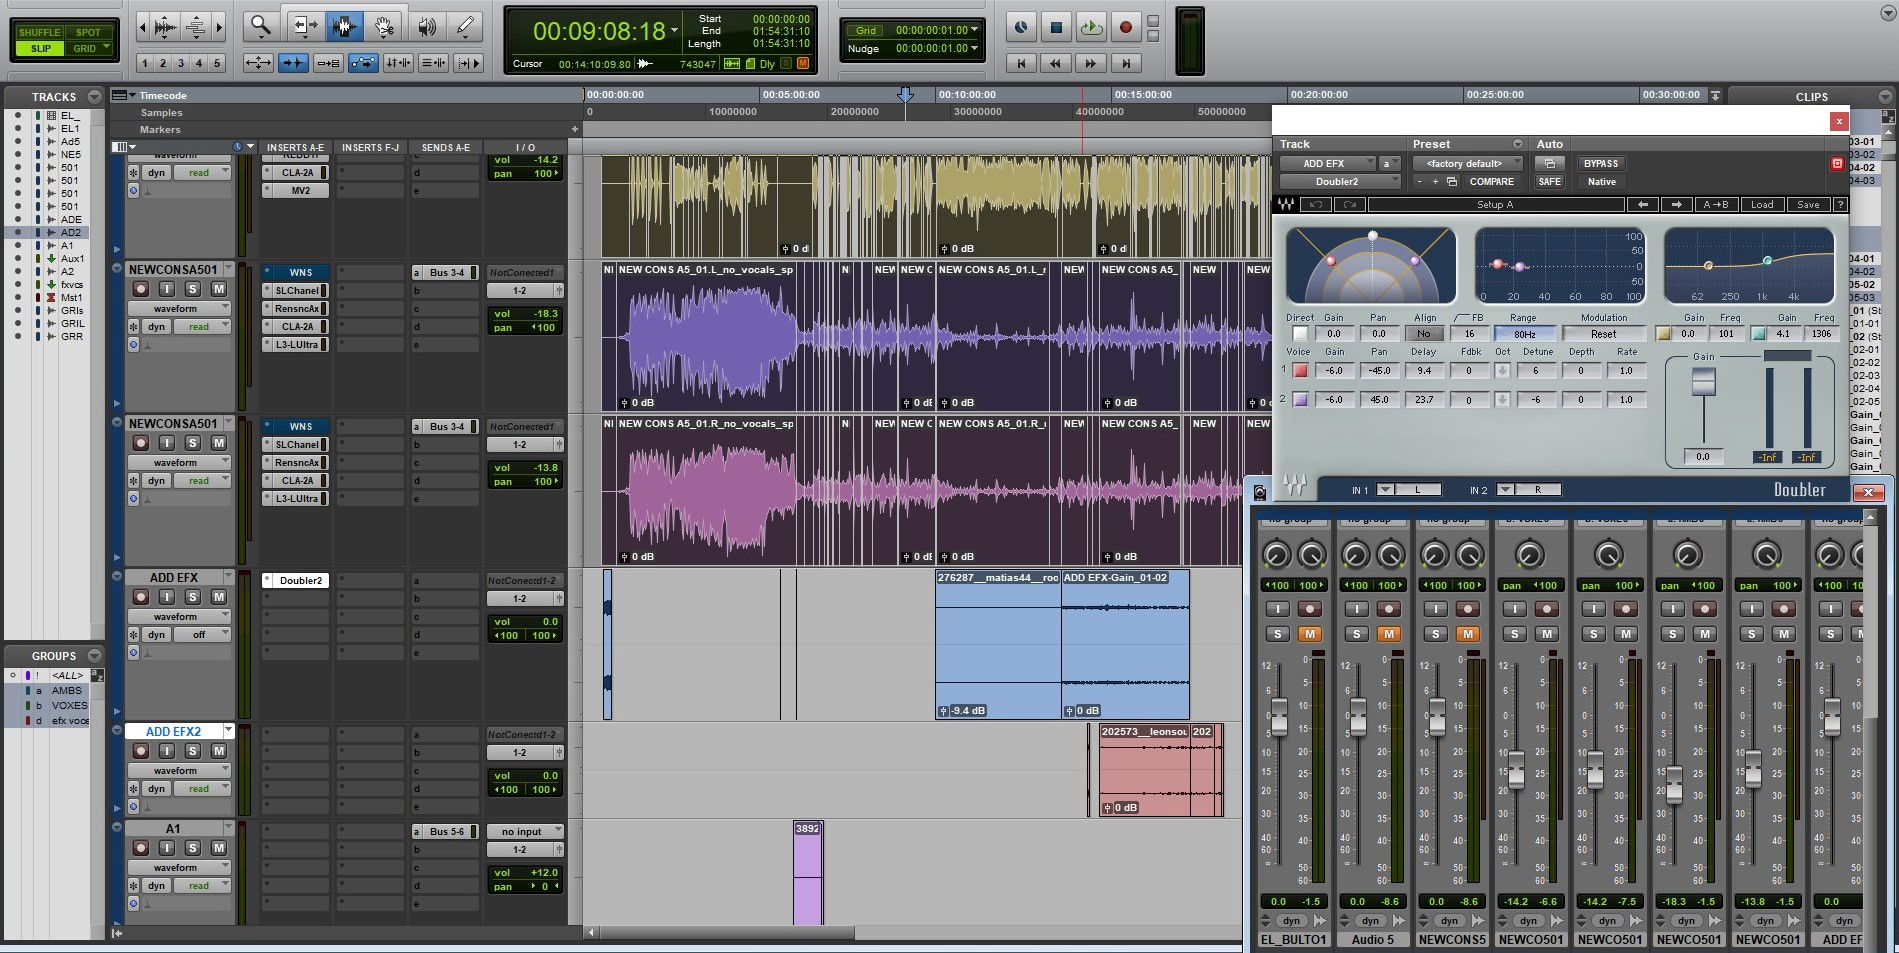The height and width of the screenshot is (953, 1899).
Task: Open plug-in automation enable window icon
Action: point(1549,163)
